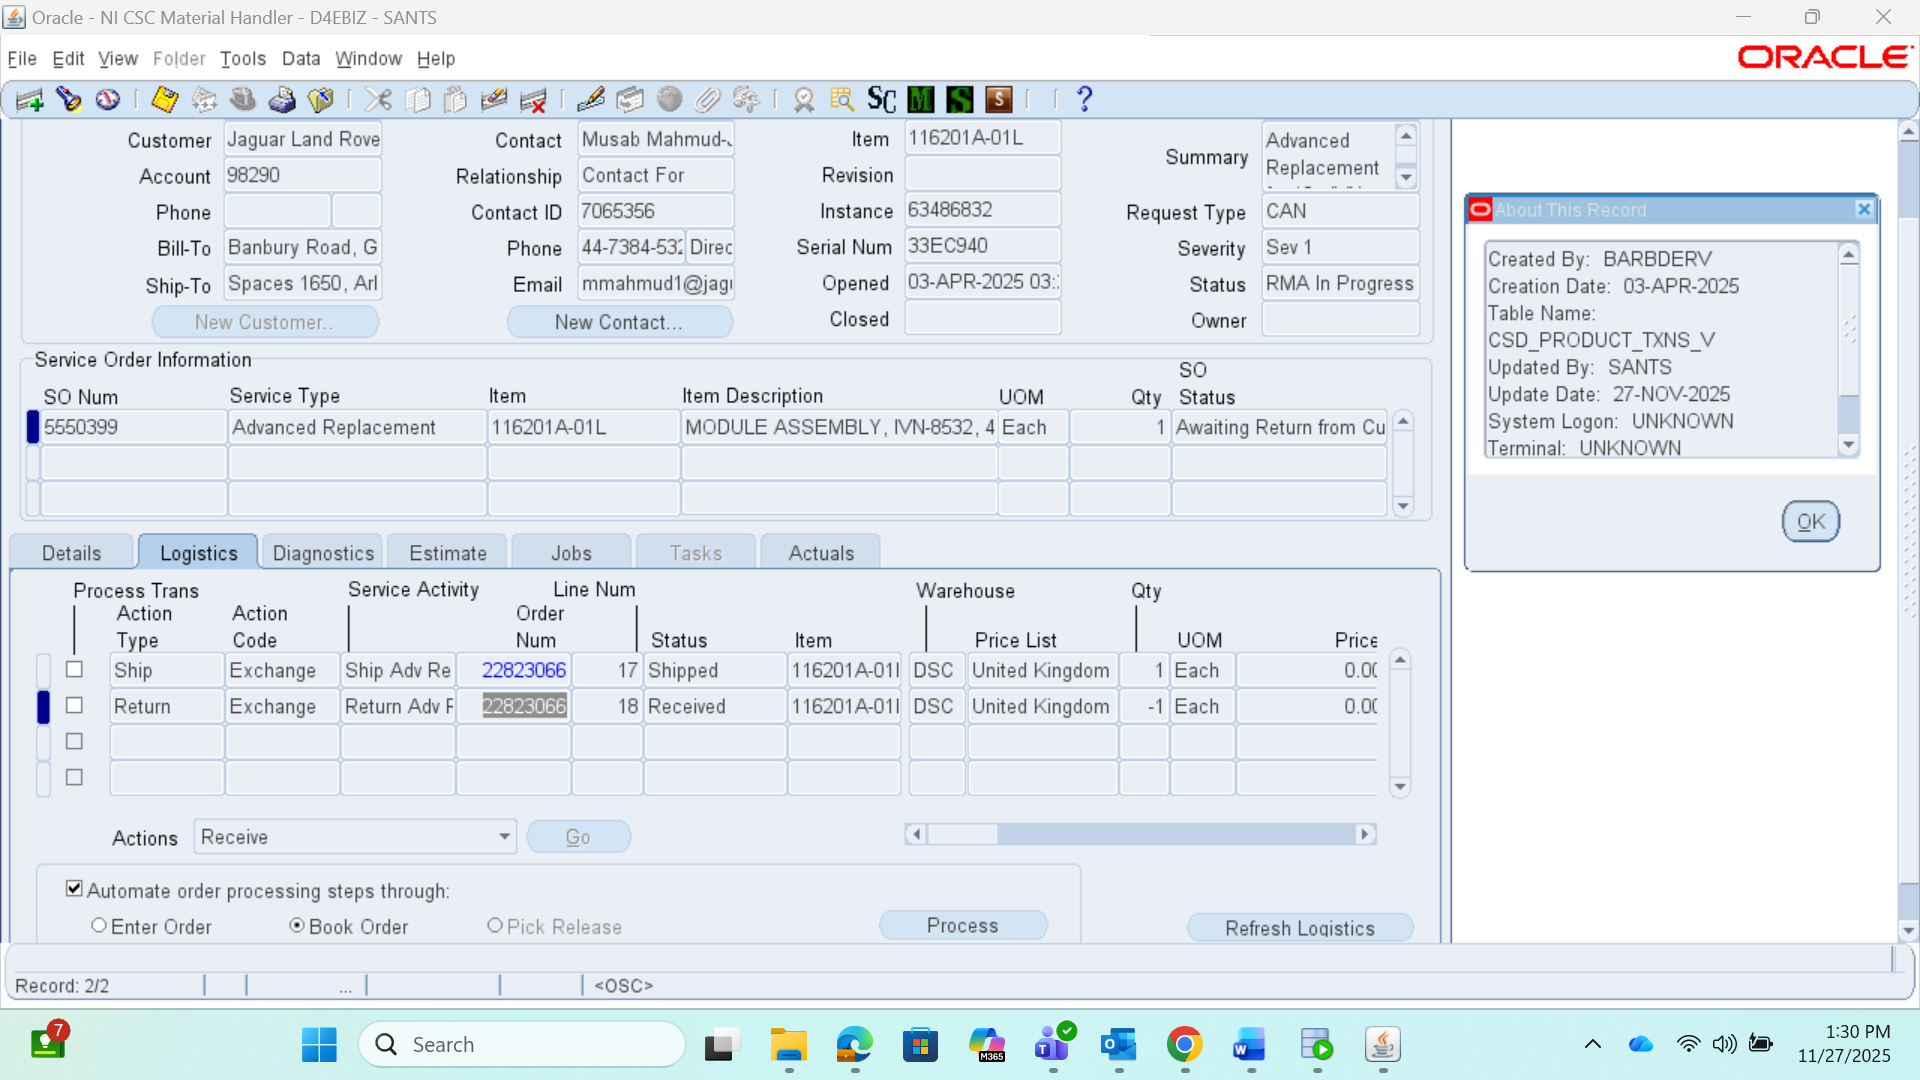Click the New Record toolbar icon
This screenshot has width=1920, height=1080.
[x=30, y=99]
